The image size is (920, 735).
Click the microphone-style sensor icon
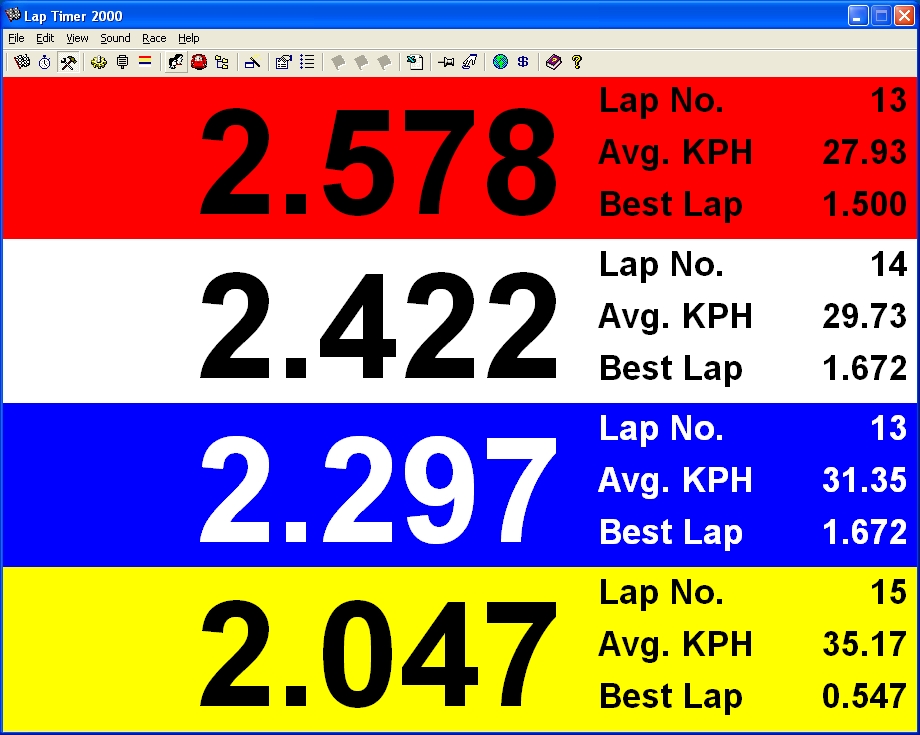(x=122, y=62)
